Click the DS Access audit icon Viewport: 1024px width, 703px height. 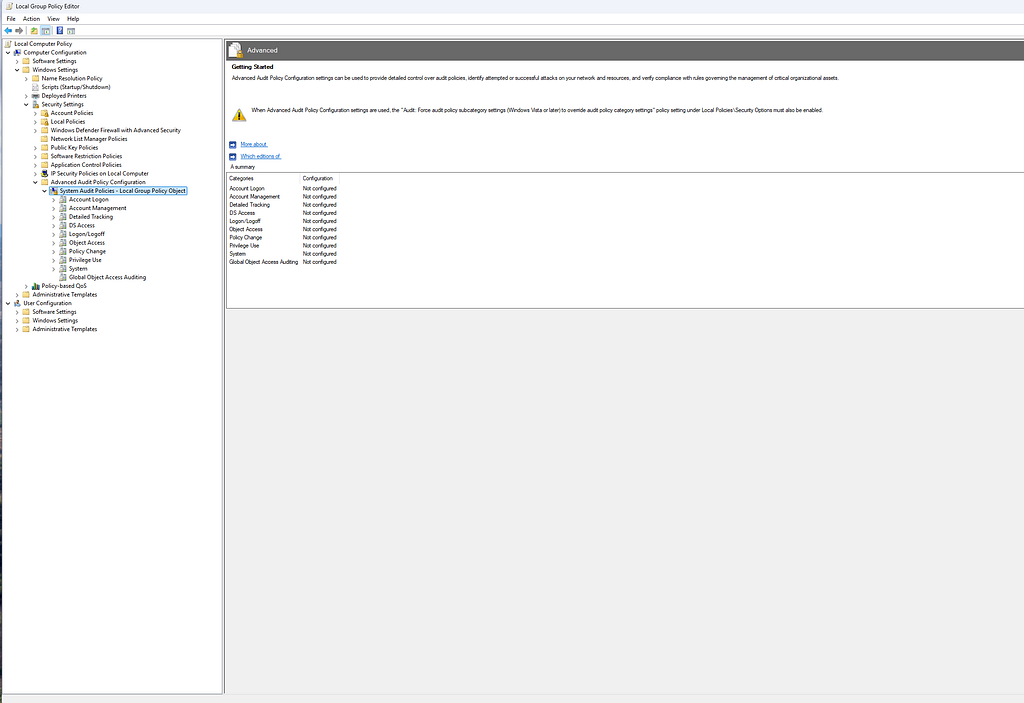[63, 225]
